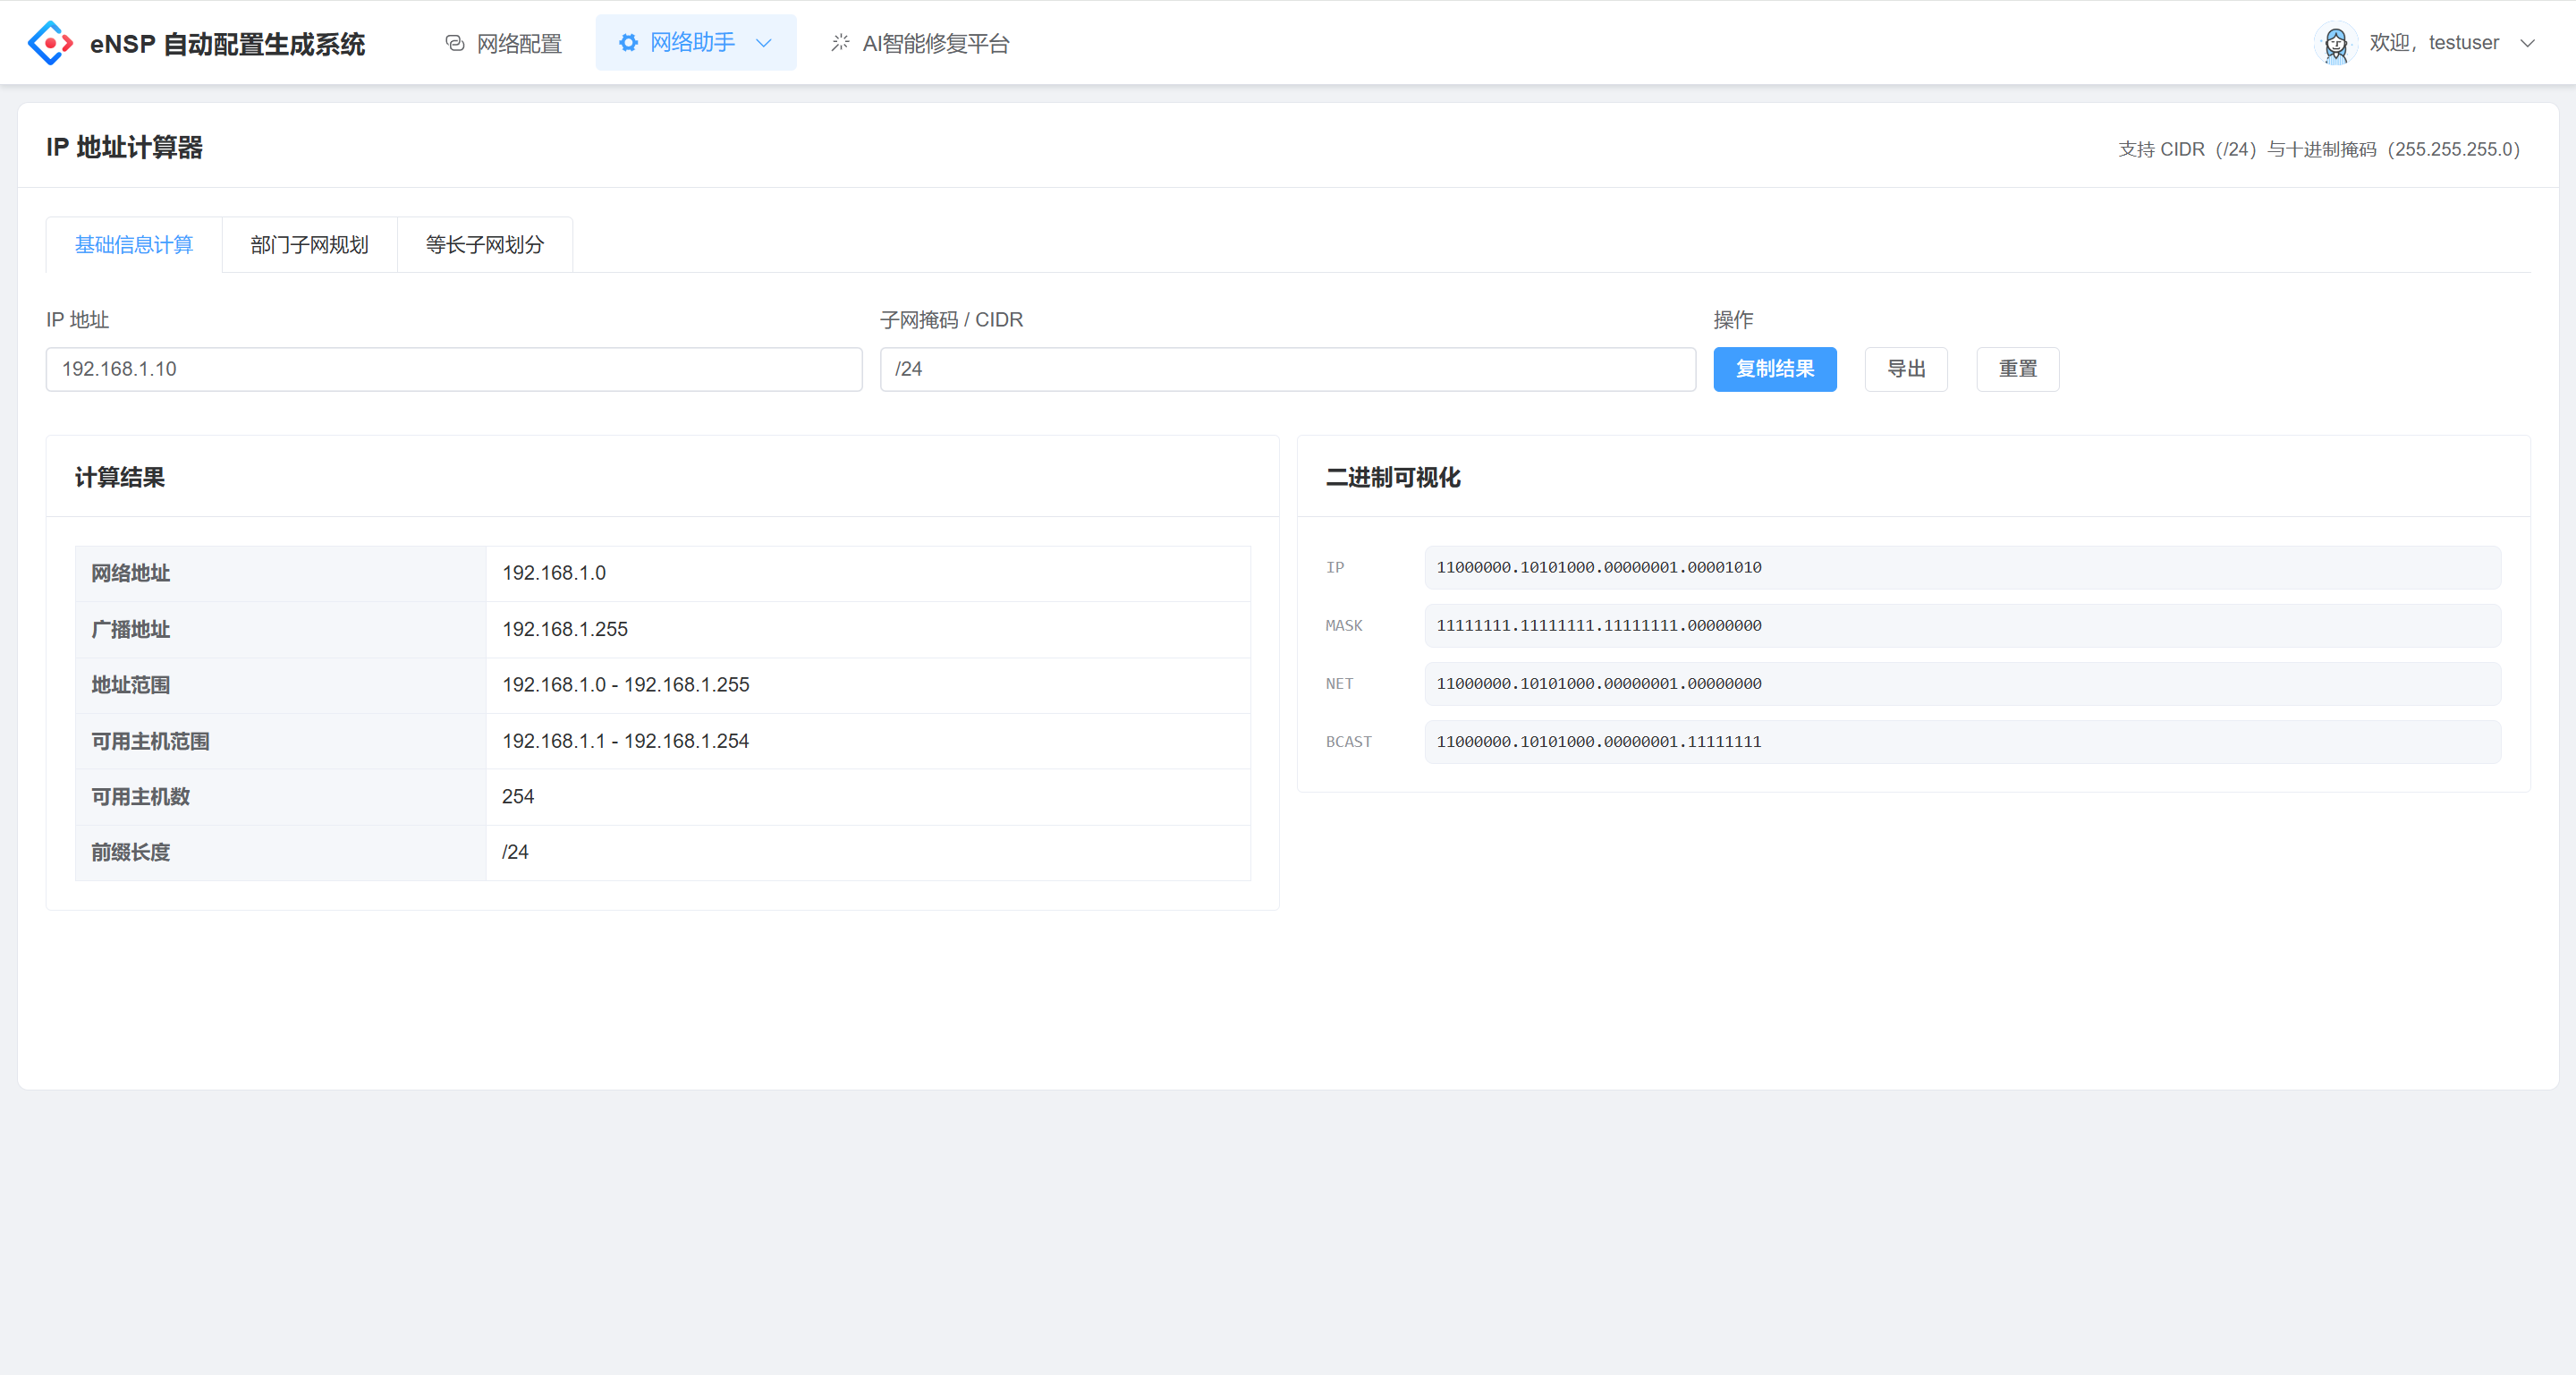Click the IP binary value box
Viewport: 2576px width, 1375px height.
[1962, 567]
